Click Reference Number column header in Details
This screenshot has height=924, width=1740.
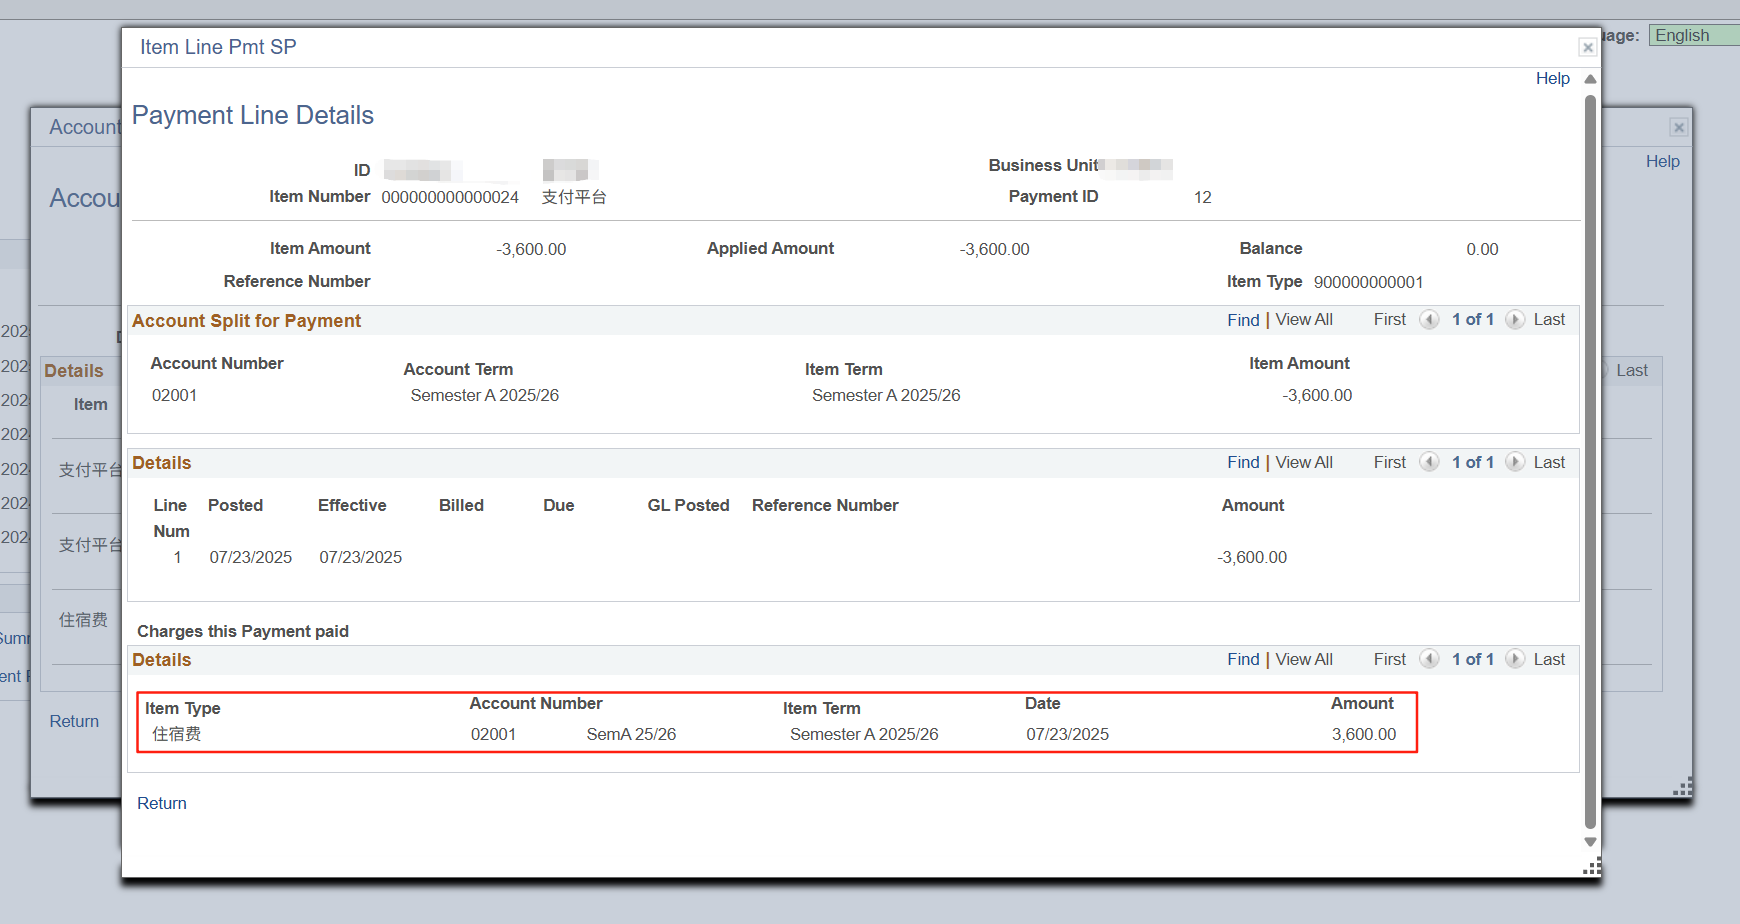point(825,505)
